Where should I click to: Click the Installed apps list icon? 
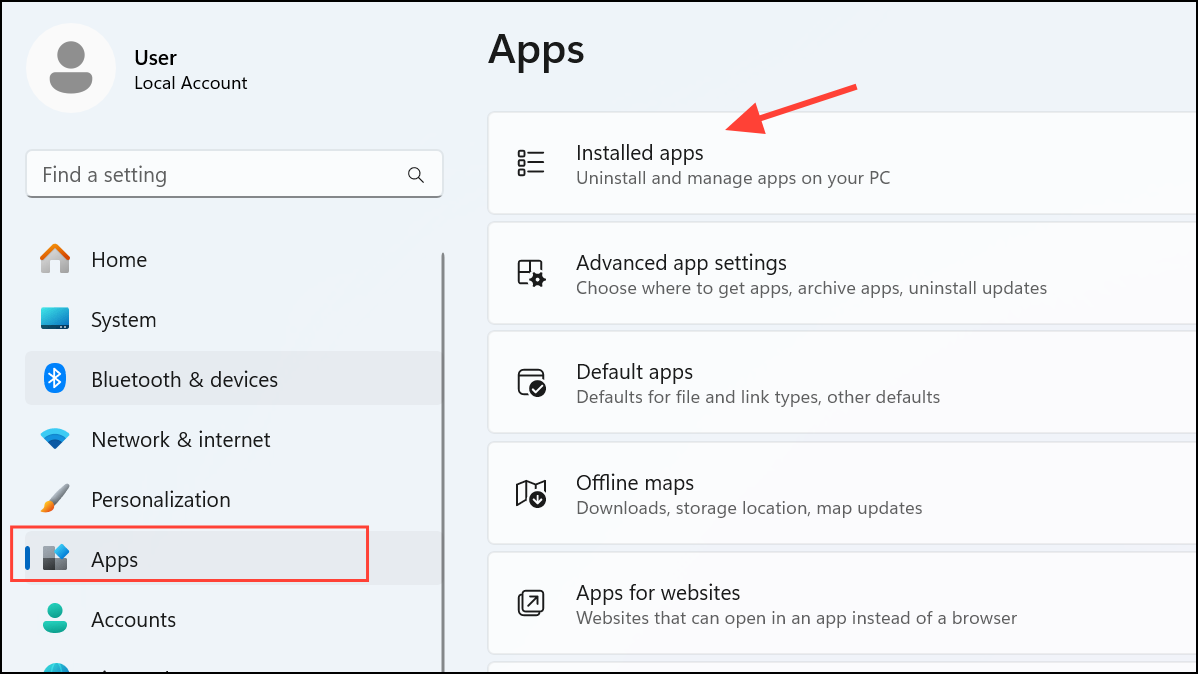pos(531,163)
